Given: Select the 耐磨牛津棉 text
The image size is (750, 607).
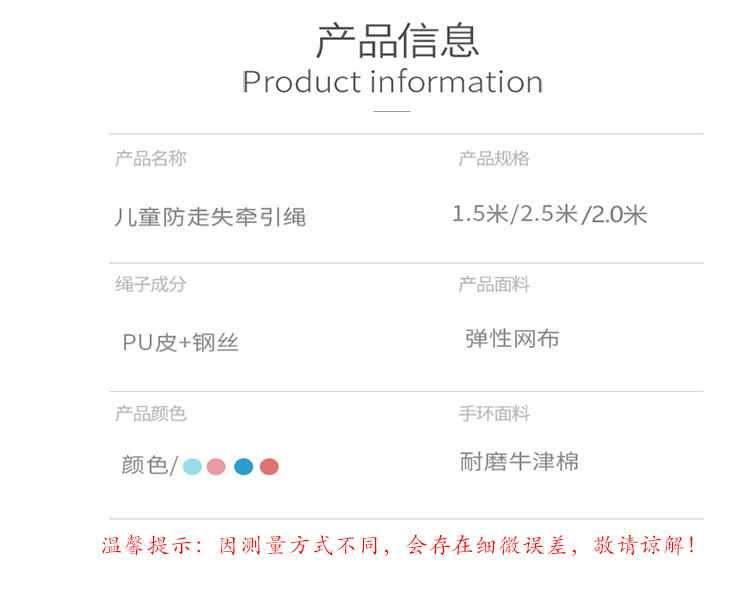Looking at the screenshot, I should pyautogui.click(x=519, y=462).
